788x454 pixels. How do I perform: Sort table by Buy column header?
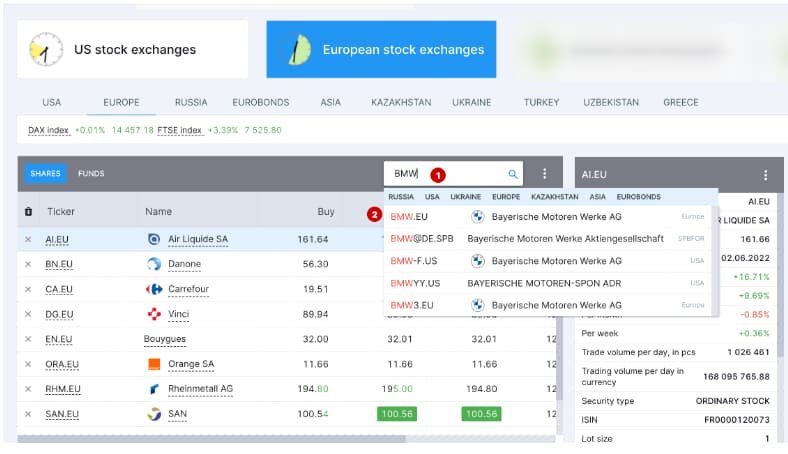point(326,212)
